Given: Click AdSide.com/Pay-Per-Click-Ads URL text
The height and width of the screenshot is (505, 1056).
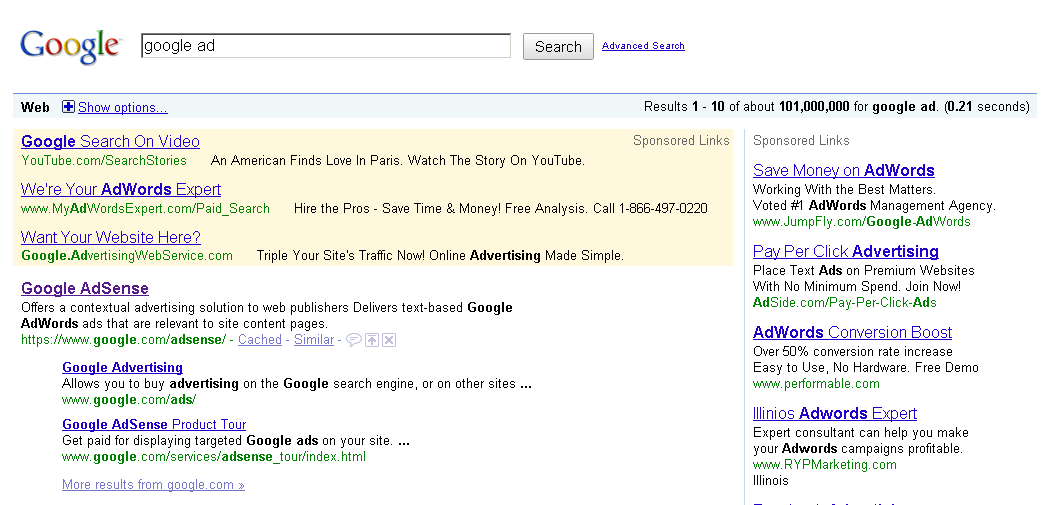Looking at the screenshot, I should tap(845, 303).
